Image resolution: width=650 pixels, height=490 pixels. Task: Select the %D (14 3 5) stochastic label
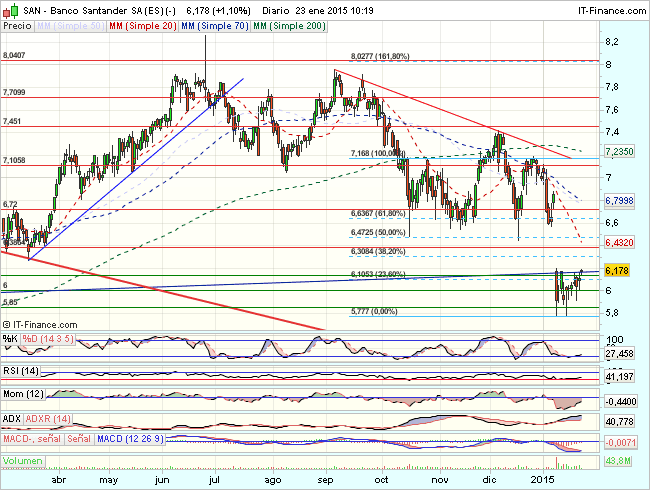(x=48, y=339)
